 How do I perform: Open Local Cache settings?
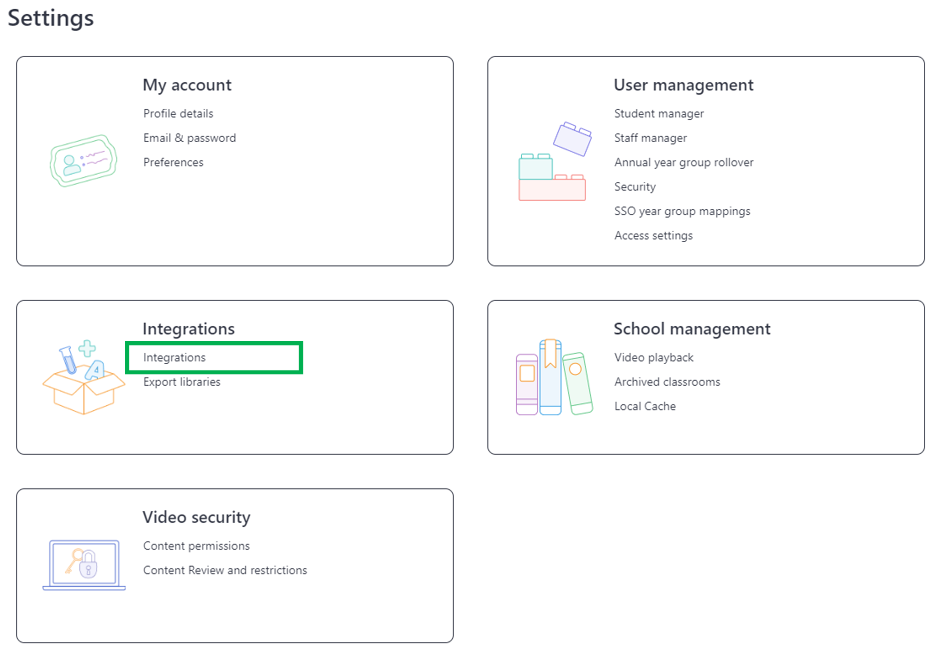point(645,406)
